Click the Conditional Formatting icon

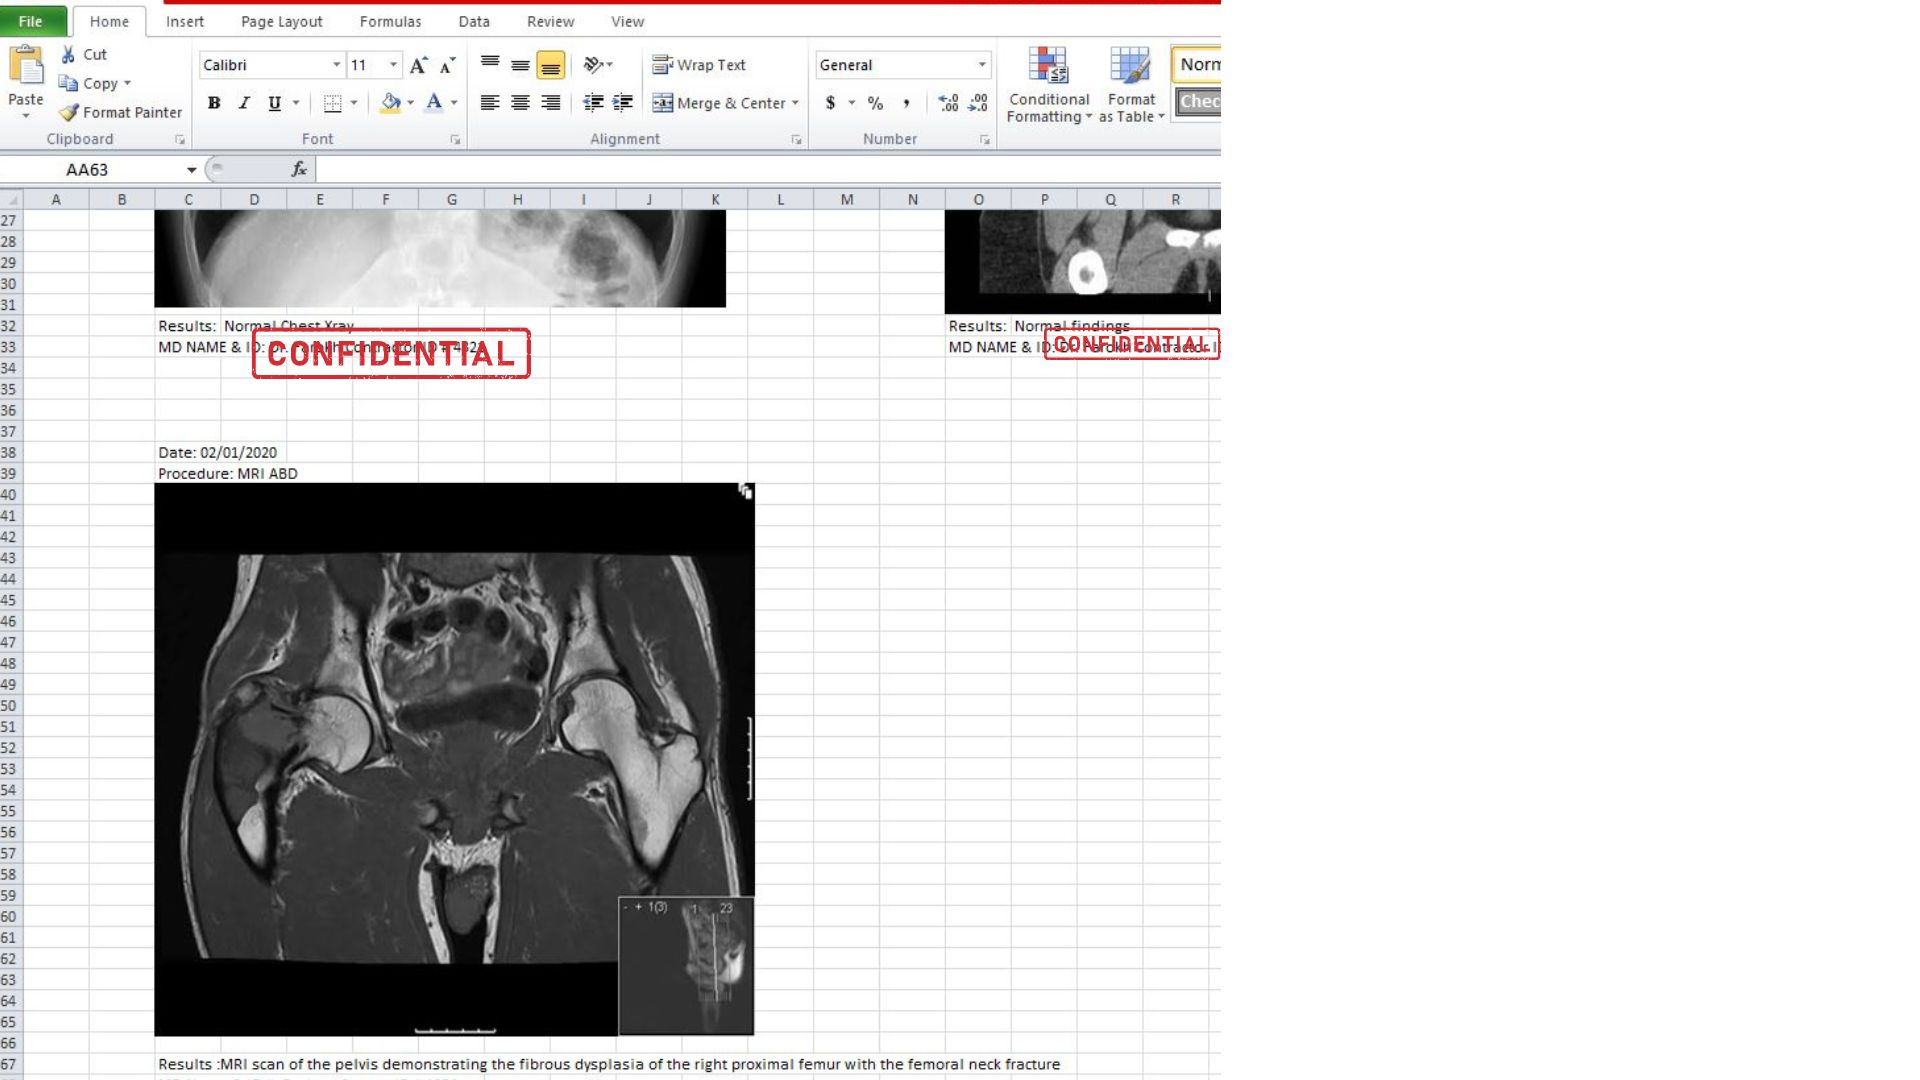coord(1047,66)
